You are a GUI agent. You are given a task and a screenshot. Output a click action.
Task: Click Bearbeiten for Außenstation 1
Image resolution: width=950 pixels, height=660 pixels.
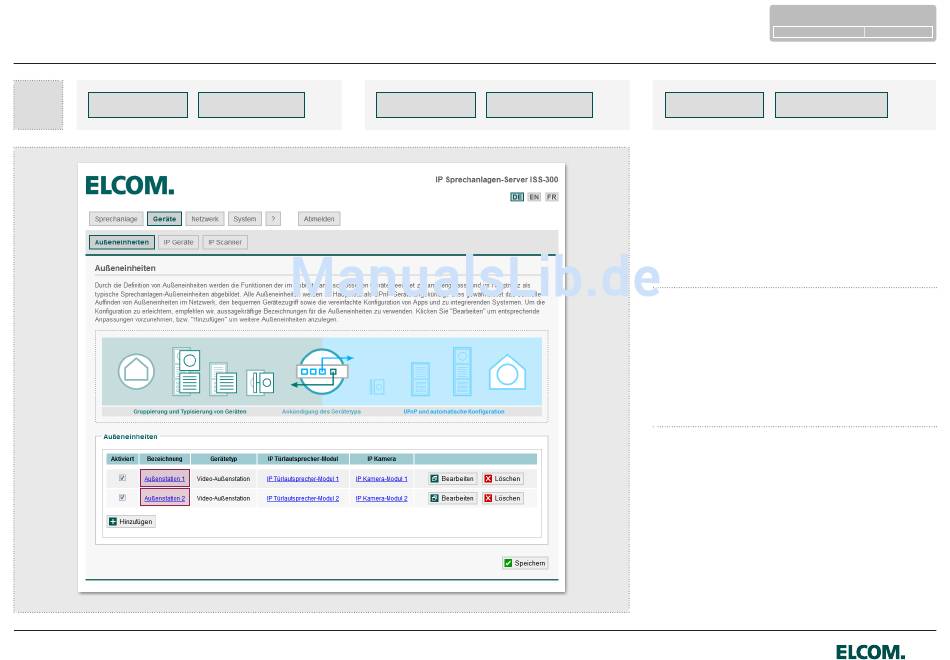(x=452, y=479)
